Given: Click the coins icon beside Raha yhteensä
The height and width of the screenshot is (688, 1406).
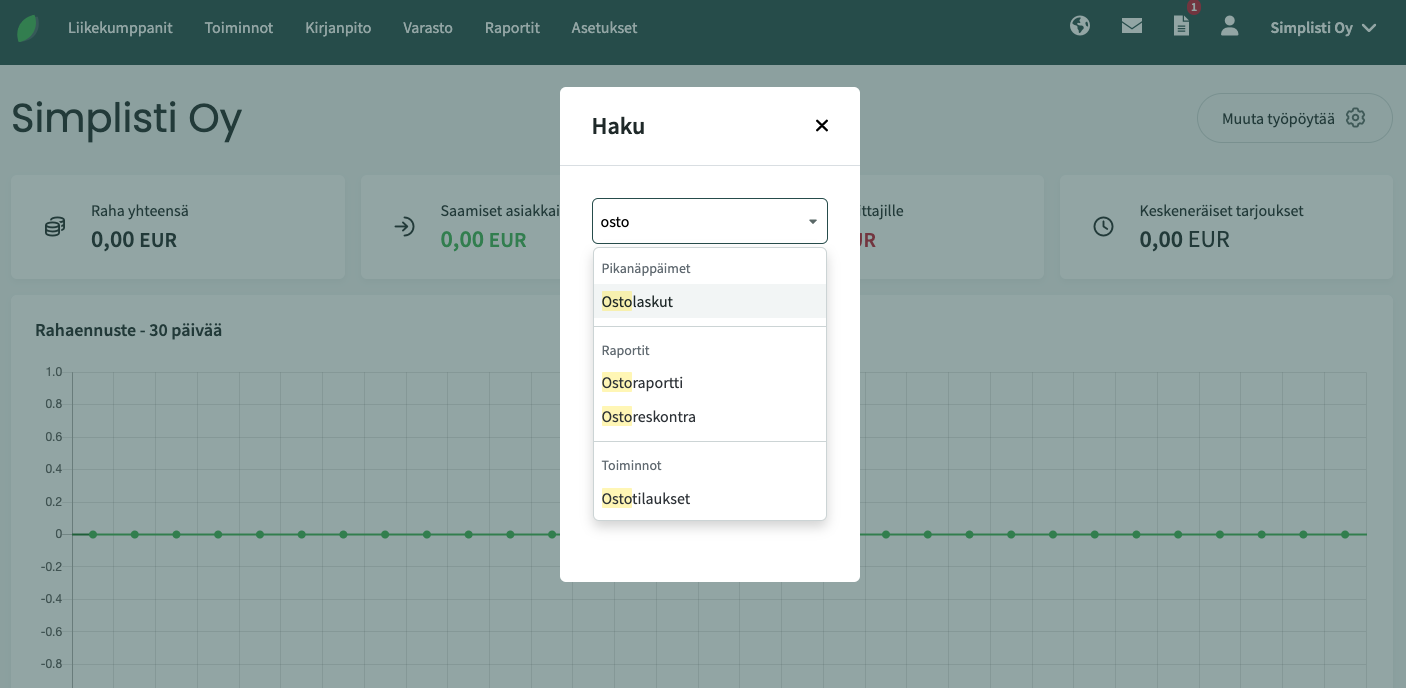Looking at the screenshot, I should (x=55, y=227).
